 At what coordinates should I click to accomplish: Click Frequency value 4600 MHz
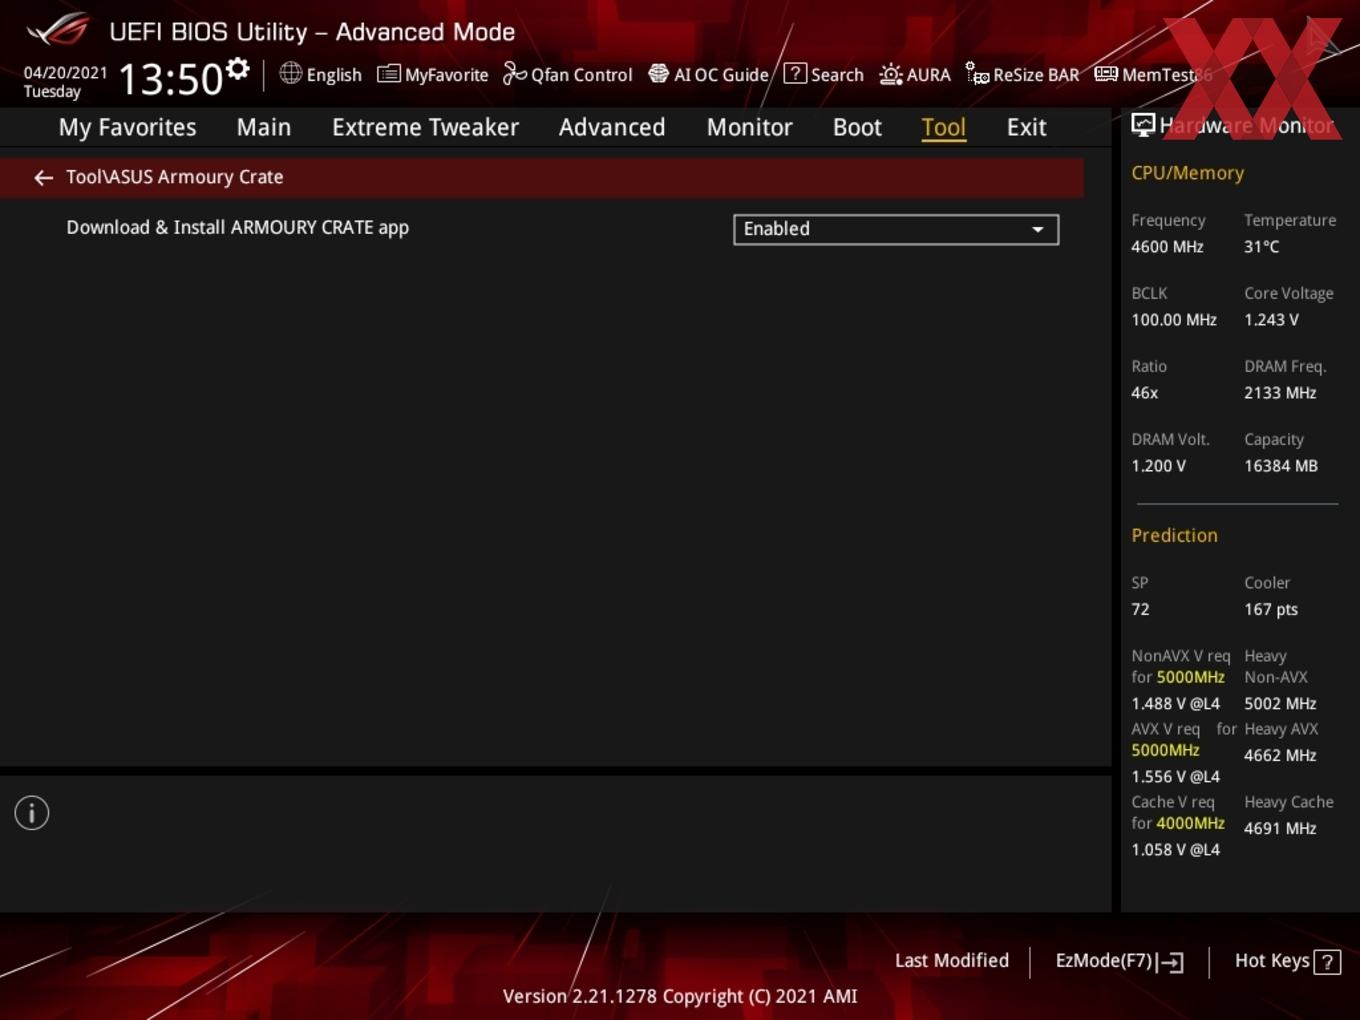(1167, 247)
